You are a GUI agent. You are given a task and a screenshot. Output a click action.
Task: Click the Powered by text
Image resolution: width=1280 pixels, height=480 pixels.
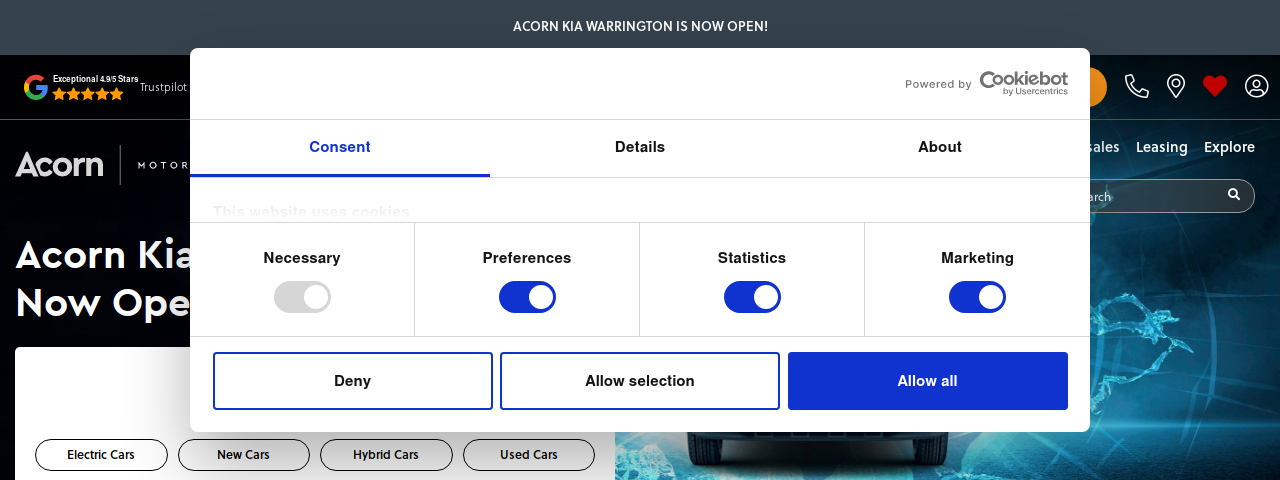(x=938, y=84)
